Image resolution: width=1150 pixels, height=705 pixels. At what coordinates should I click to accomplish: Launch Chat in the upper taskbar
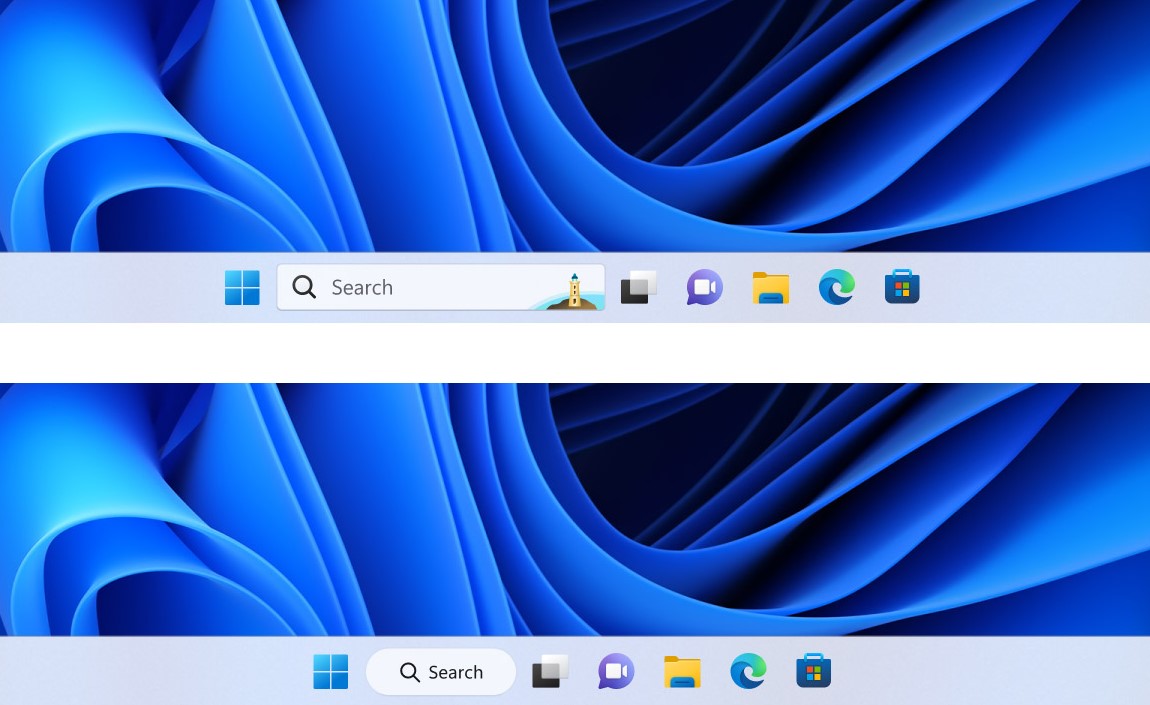coord(705,288)
